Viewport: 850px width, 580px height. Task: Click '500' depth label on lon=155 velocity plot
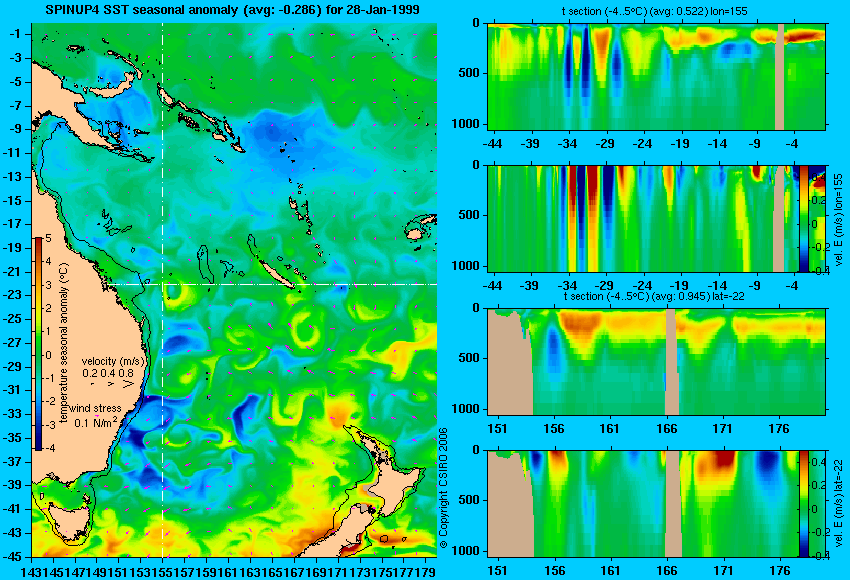469,215
